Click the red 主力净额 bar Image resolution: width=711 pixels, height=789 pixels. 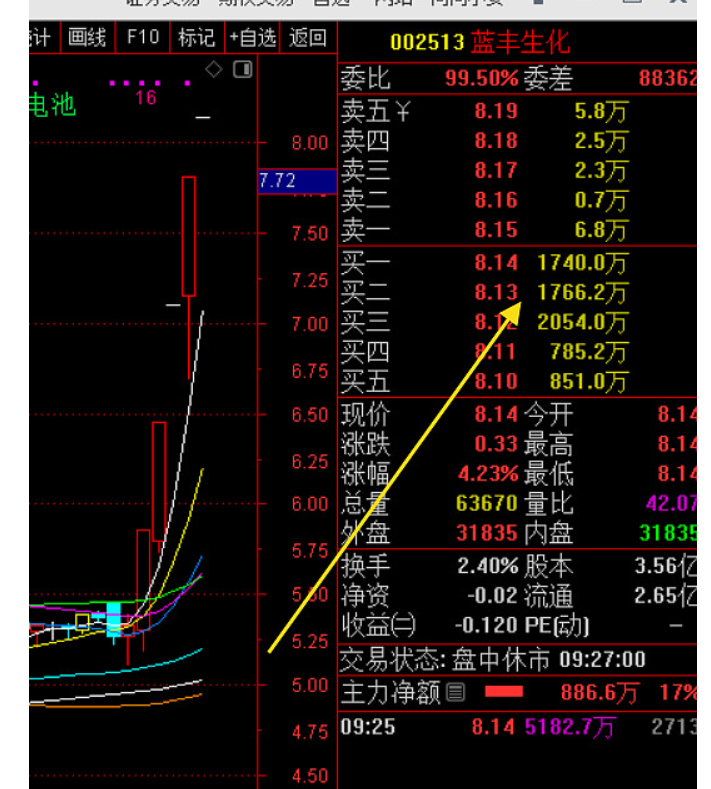(504, 692)
